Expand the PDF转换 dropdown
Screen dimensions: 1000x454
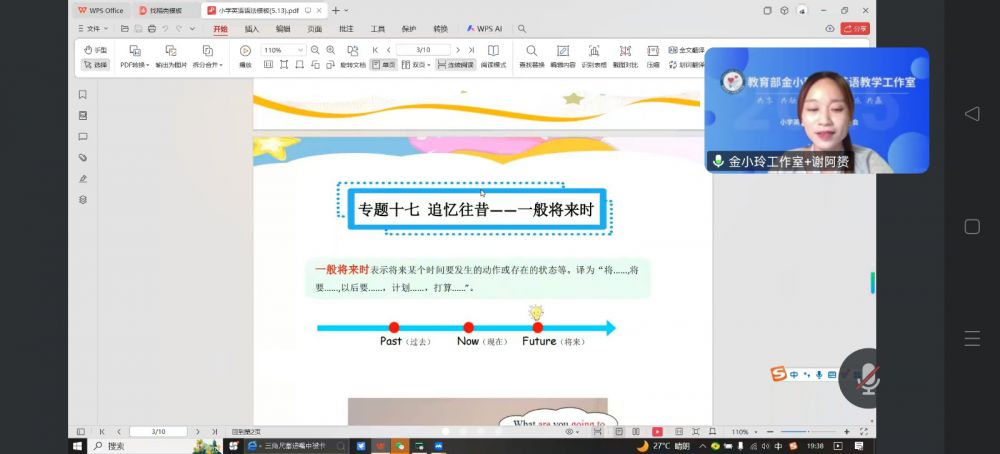tap(135, 64)
